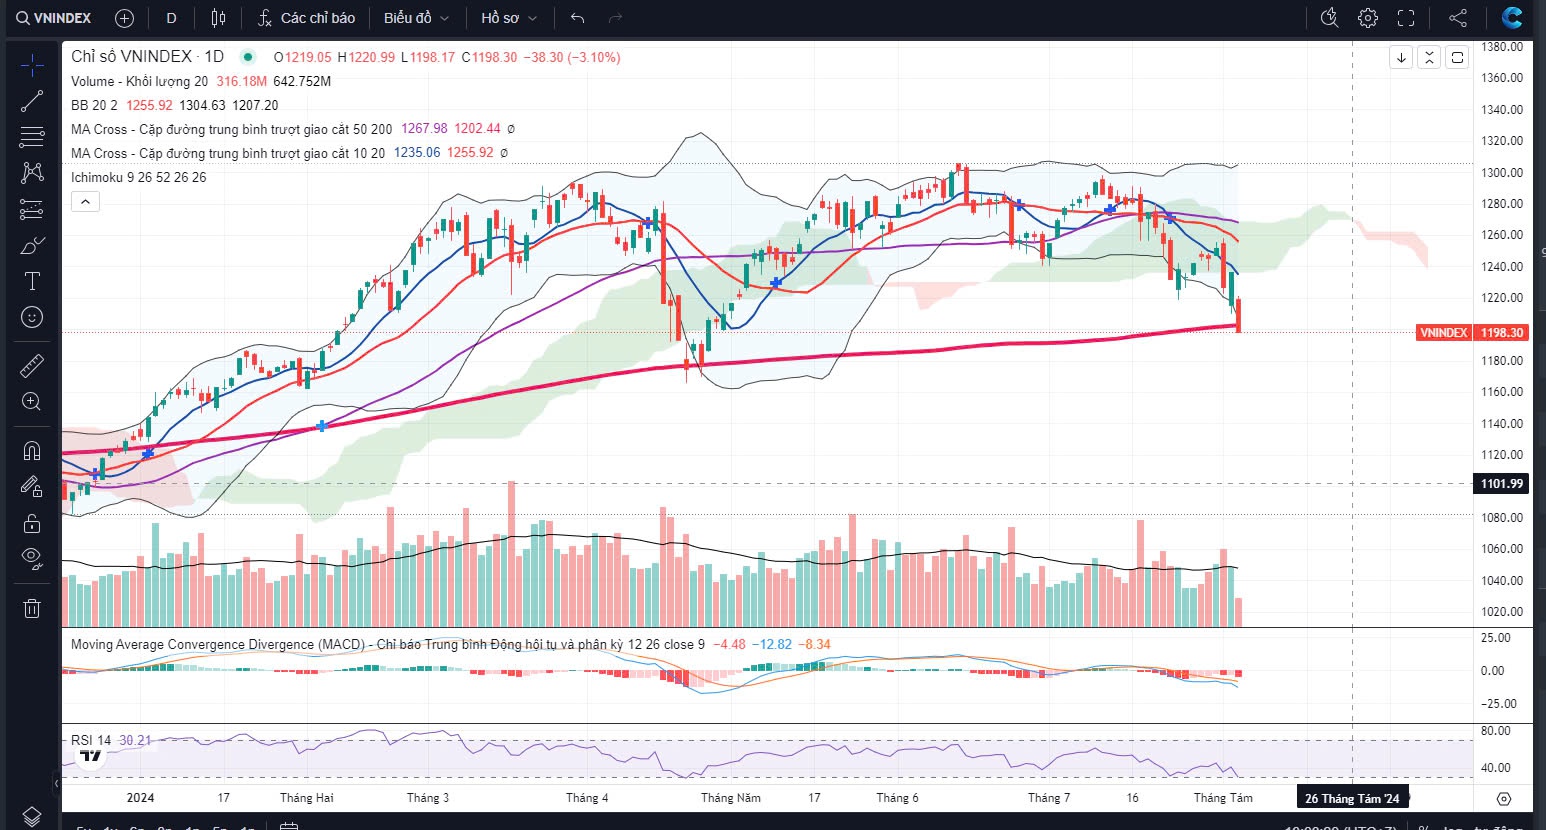Select the ruler measure tool
The image size is (1546, 830).
tap(32, 365)
